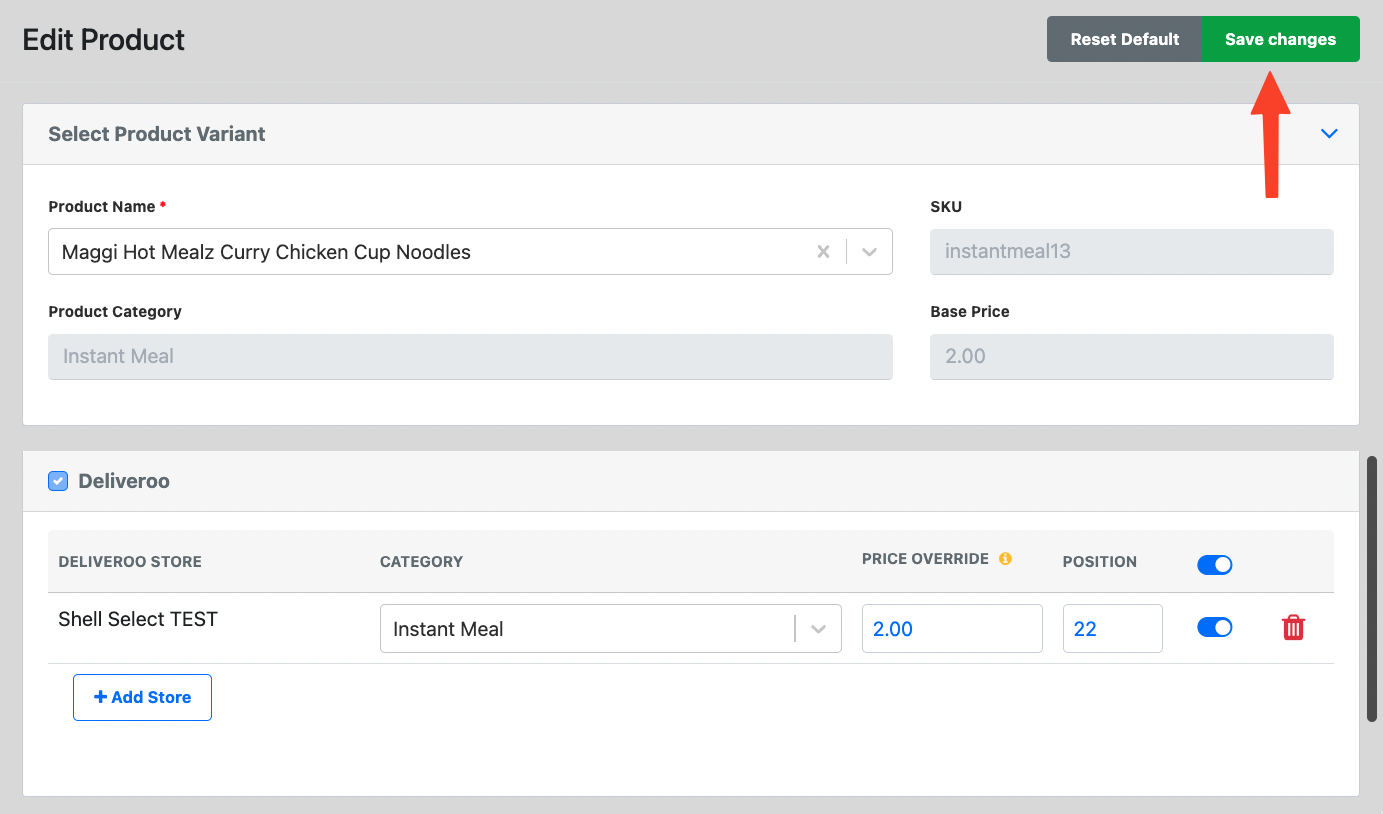1383x814 pixels.
Task: Click the DELIVEROO STORE column header
Action: [130, 562]
